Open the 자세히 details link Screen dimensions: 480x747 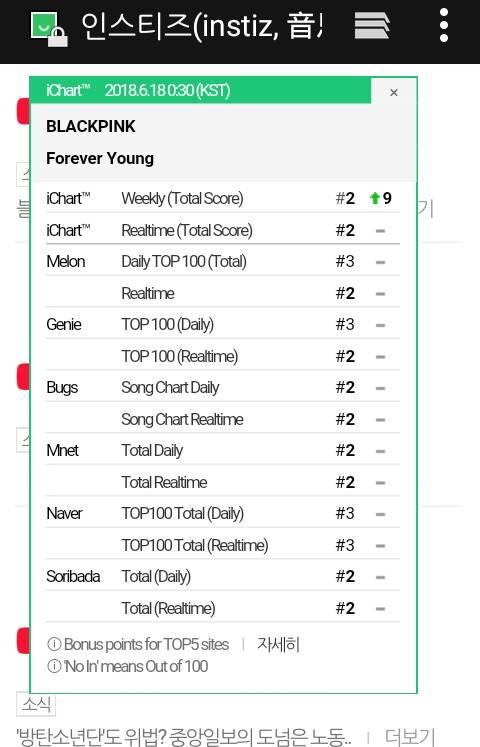pos(278,644)
